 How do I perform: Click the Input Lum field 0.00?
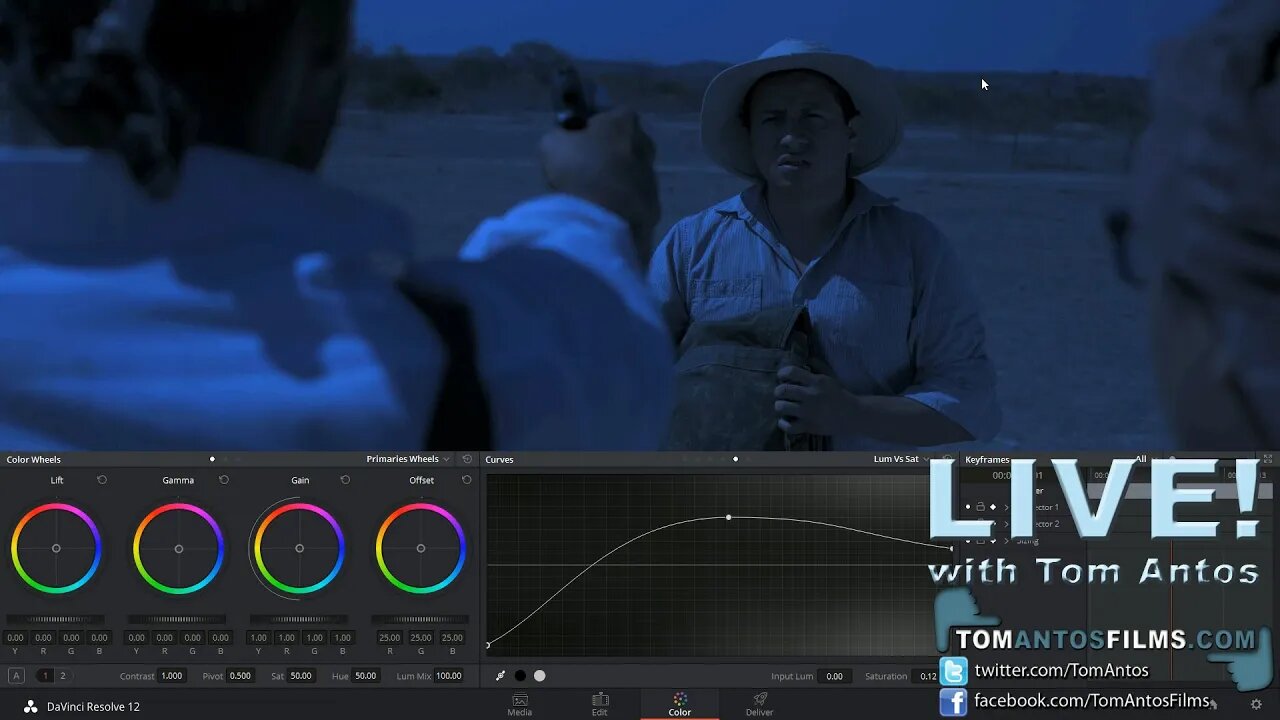pyautogui.click(x=834, y=676)
